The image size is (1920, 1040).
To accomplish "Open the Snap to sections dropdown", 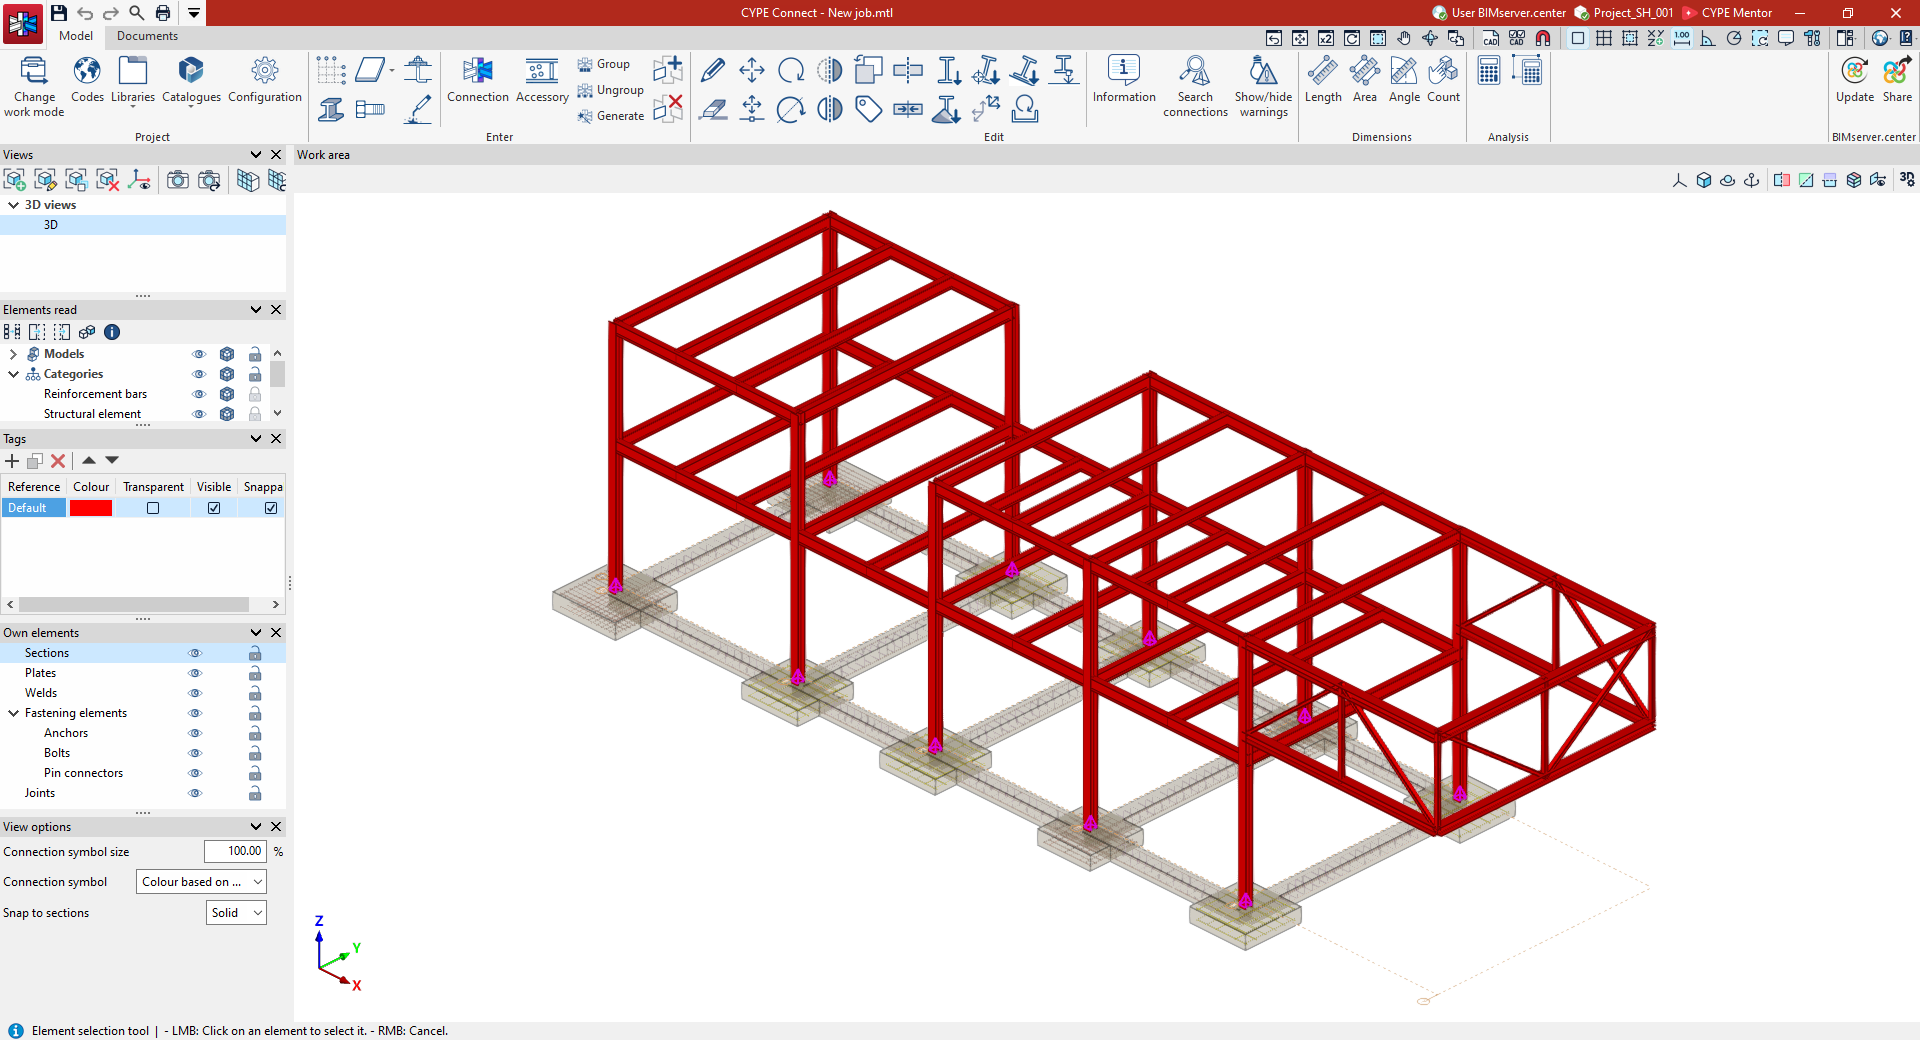I will coord(237,913).
